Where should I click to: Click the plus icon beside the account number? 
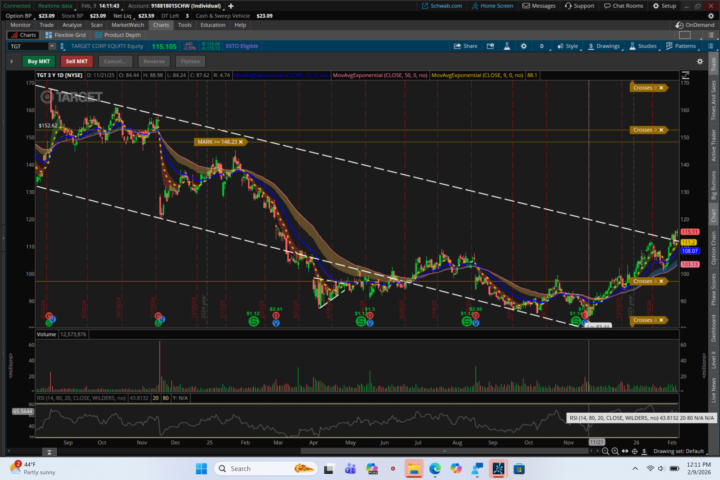click(231, 6)
